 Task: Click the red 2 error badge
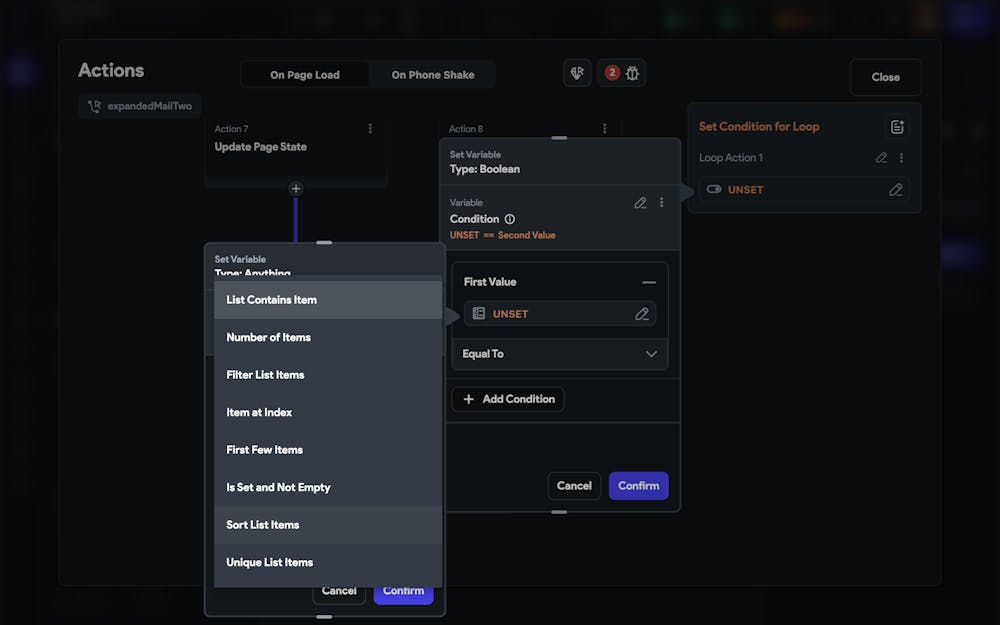(x=612, y=73)
